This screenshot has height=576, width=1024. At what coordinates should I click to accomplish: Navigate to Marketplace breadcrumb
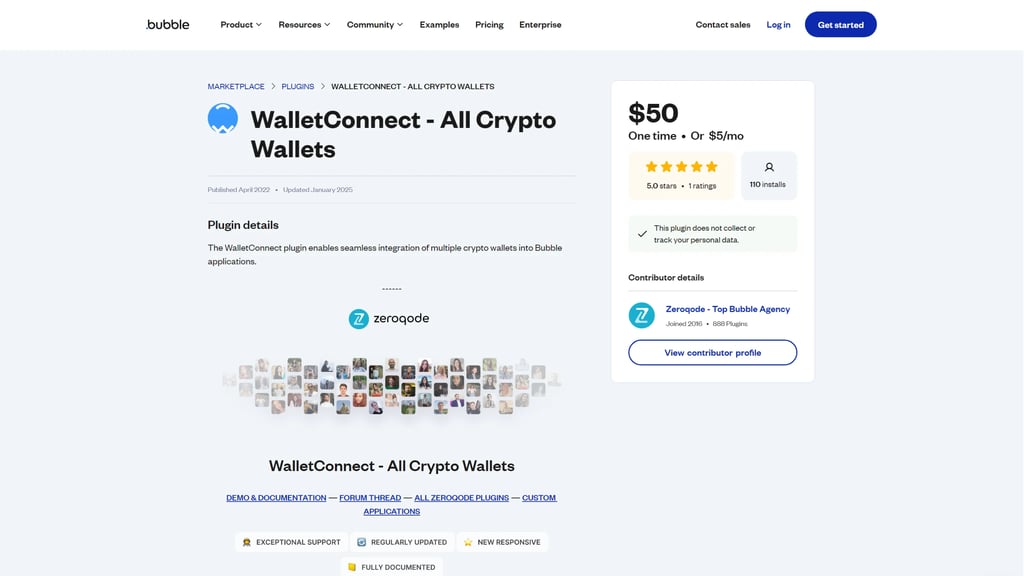236,87
